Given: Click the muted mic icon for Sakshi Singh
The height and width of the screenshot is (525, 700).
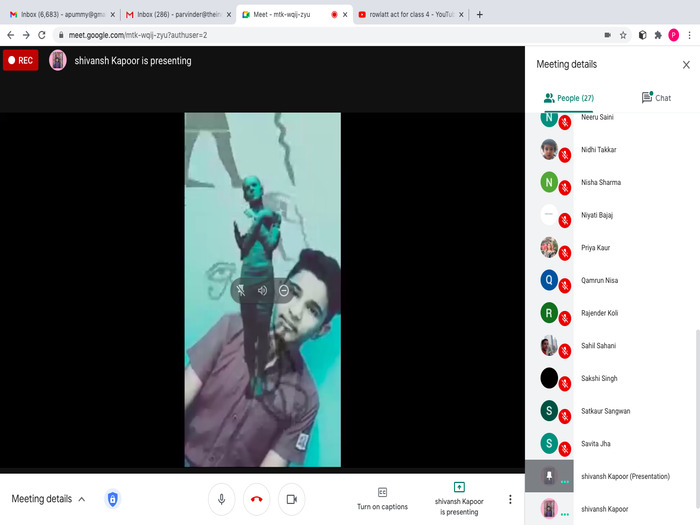Looking at the screenshot, I should pyautogui.click(x=565, y=383).
